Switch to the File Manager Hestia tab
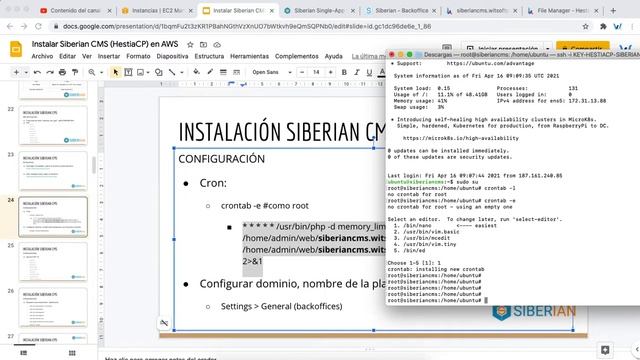This screenshot has width=640, height=360. point(562,11)
